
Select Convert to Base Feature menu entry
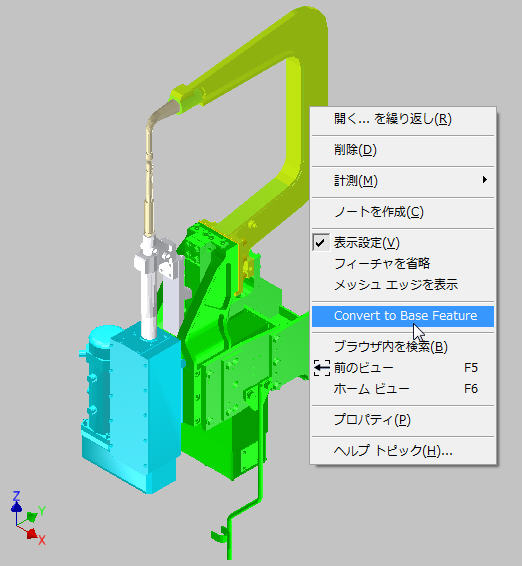(x=403, y=316)
